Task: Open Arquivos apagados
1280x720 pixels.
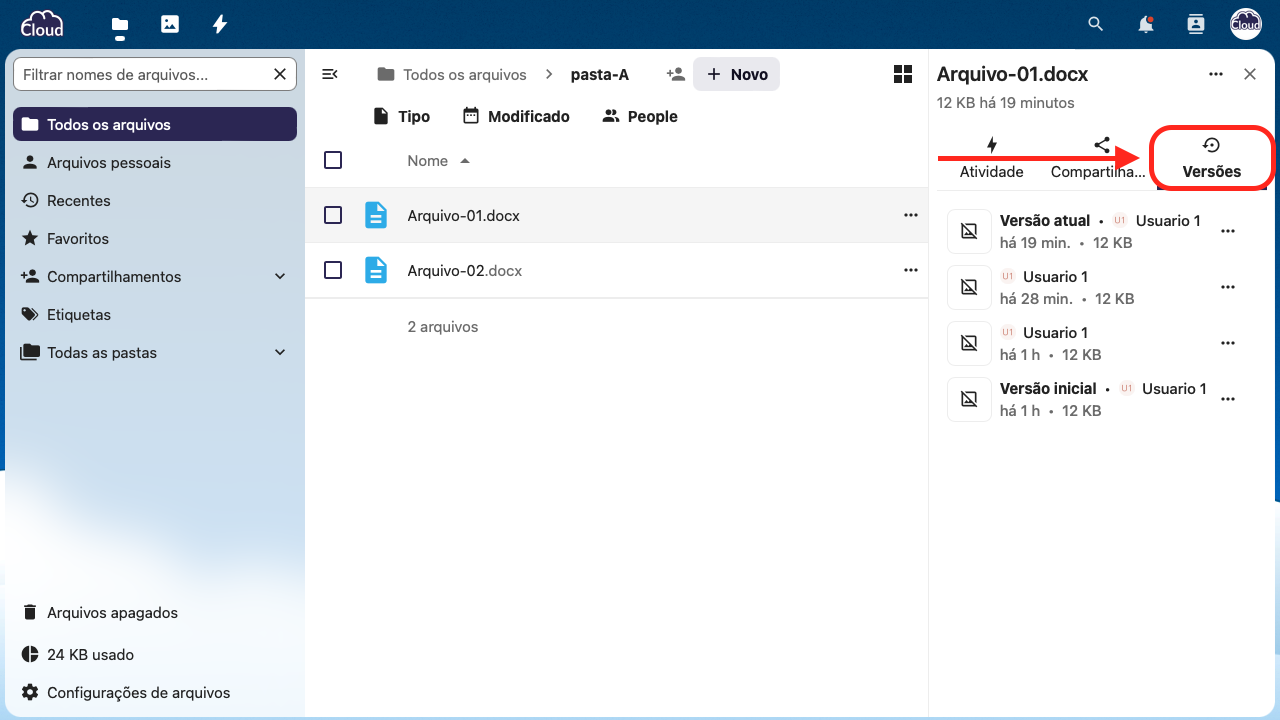Action: point(155,612)
